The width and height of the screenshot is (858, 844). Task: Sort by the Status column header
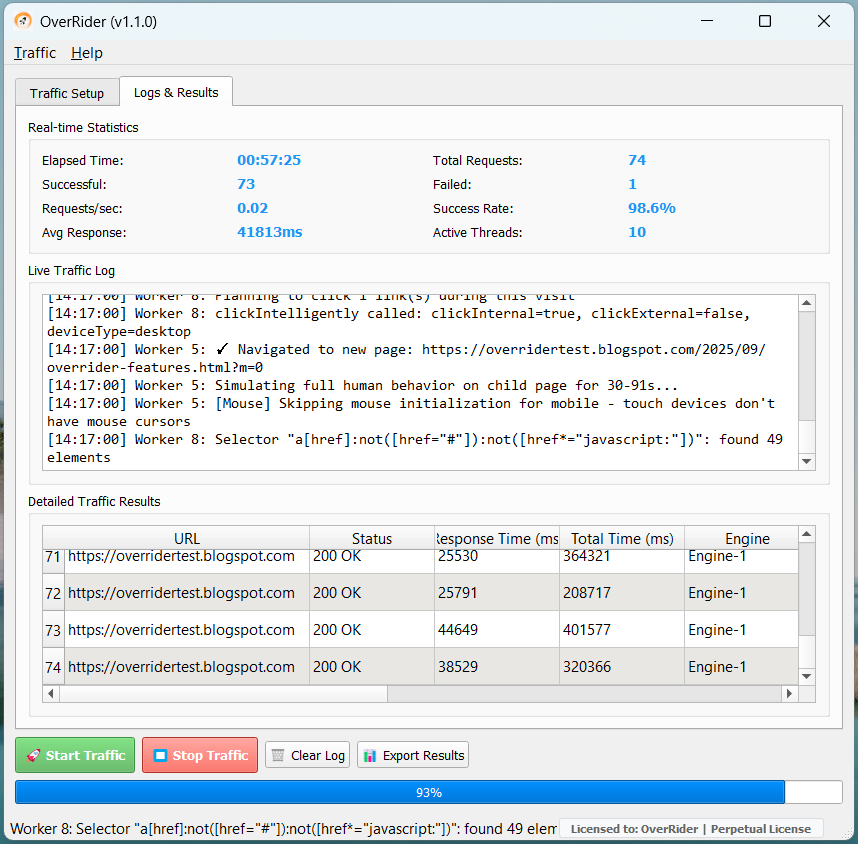(372, 539)
